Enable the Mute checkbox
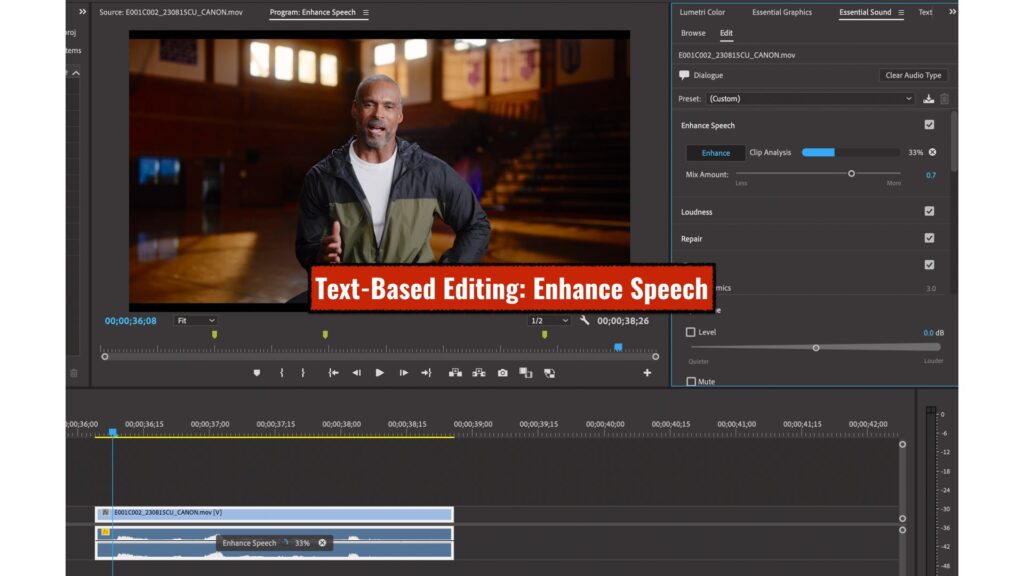This screenshot has height=576, width=1024. pos(691,381)
